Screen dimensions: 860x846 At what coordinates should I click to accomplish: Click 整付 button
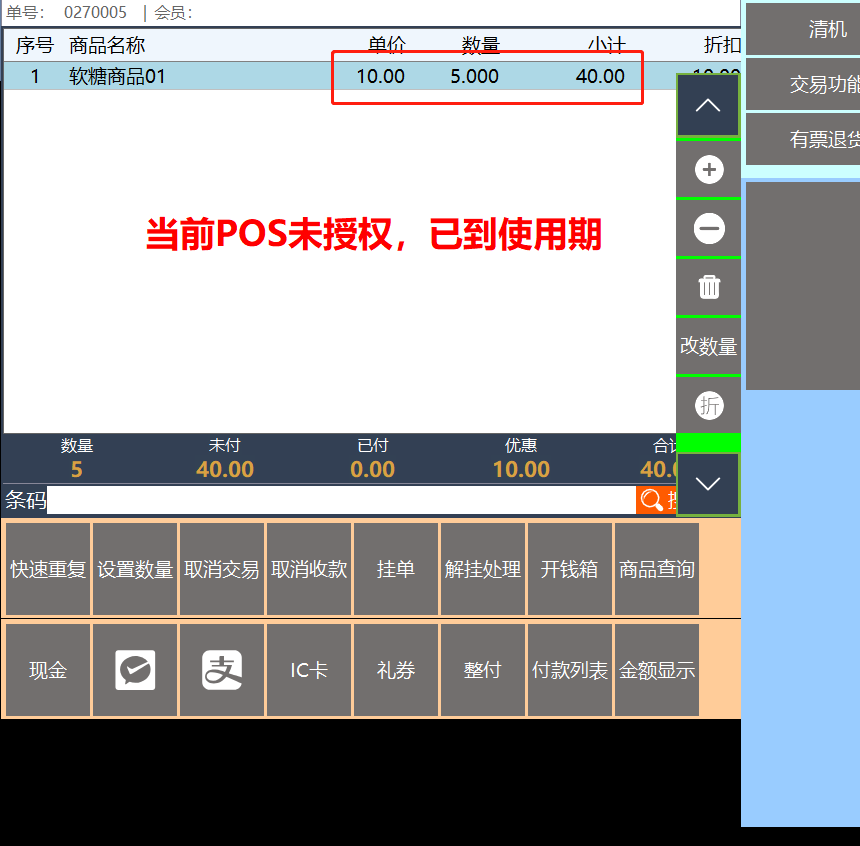click(483, 670)
